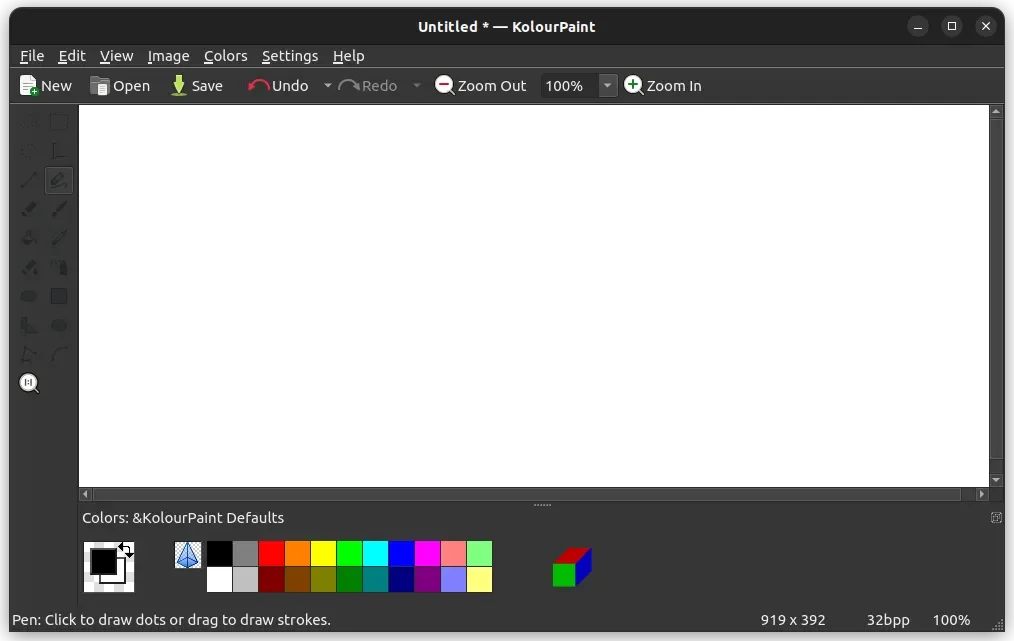Click the small icon right of Colors label
The height and width of the screenshot is (641, 1014).
pos(996,517)
